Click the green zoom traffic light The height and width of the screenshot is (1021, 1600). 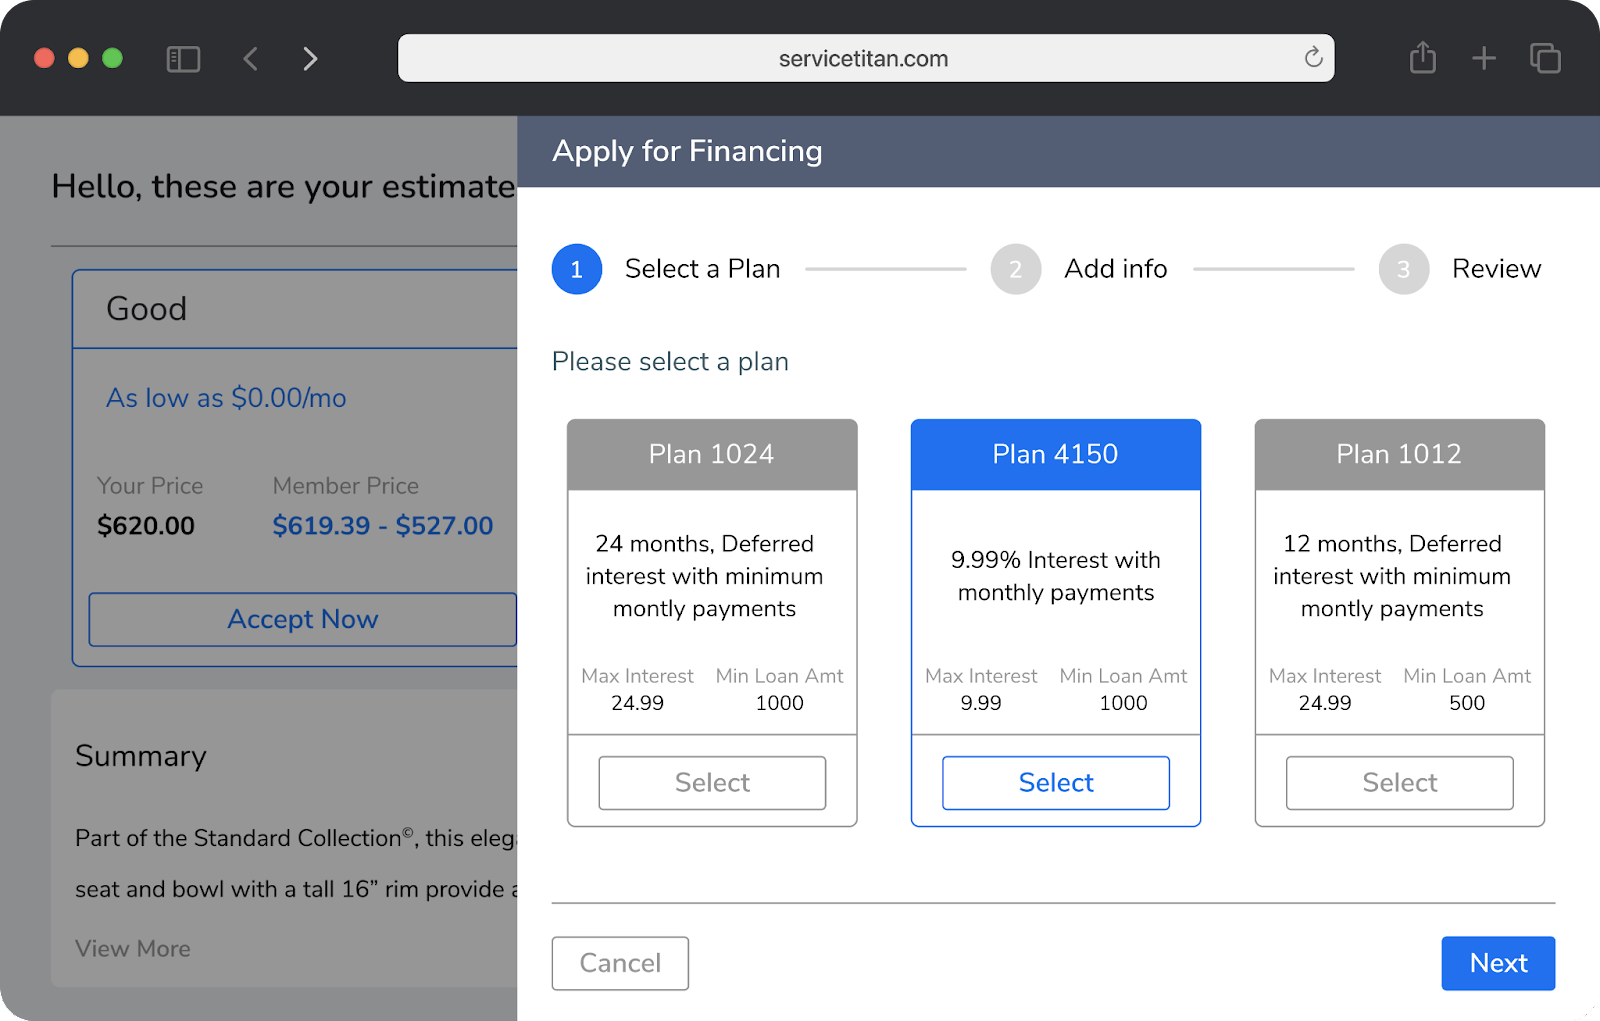click(110, 58)
